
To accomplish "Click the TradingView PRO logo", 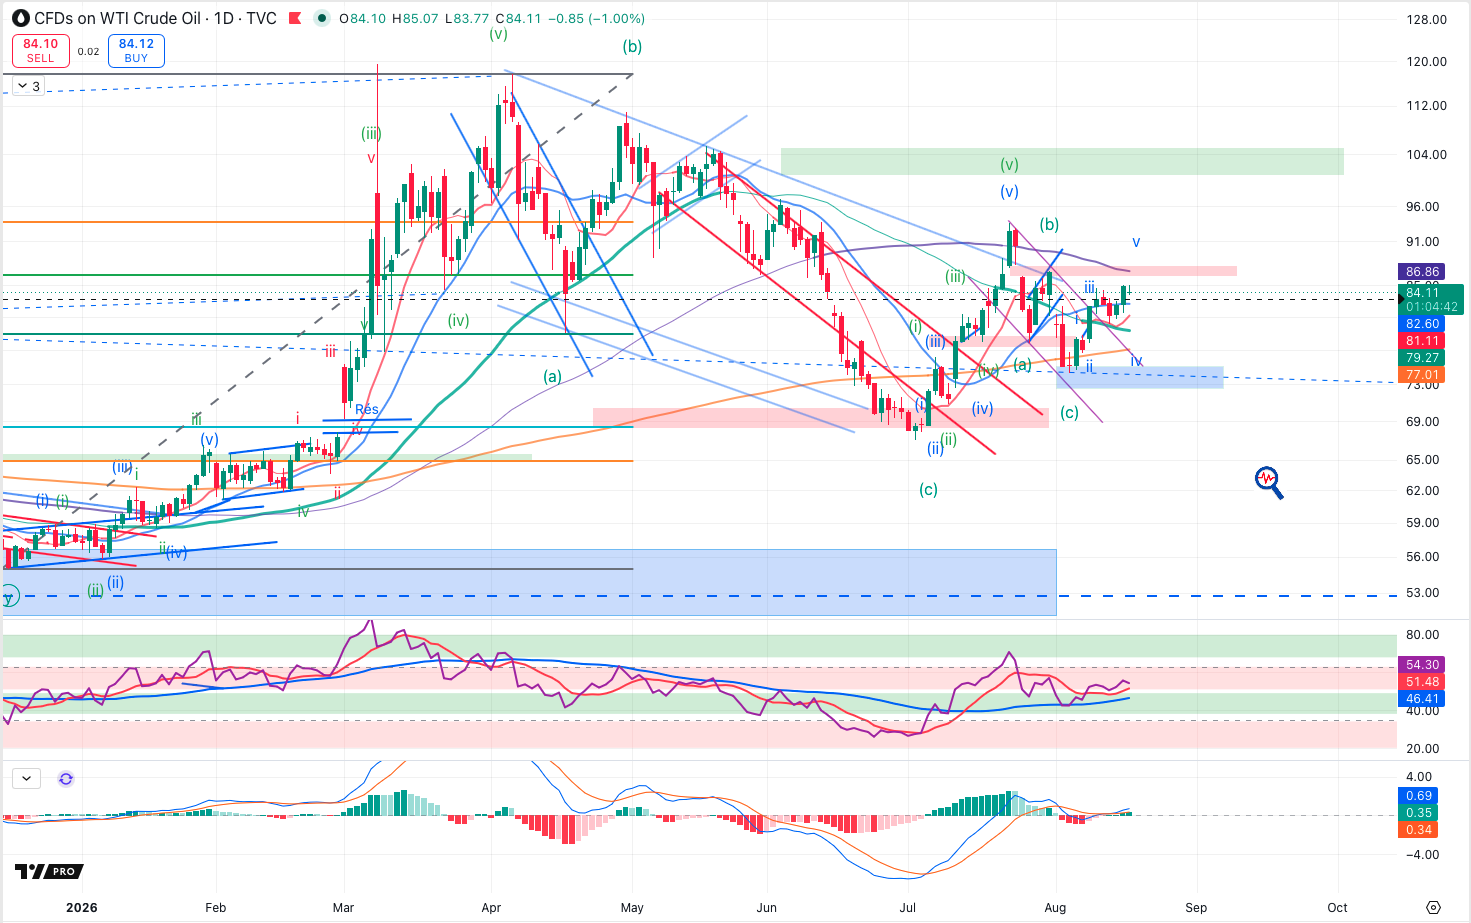I will point(49,871).
